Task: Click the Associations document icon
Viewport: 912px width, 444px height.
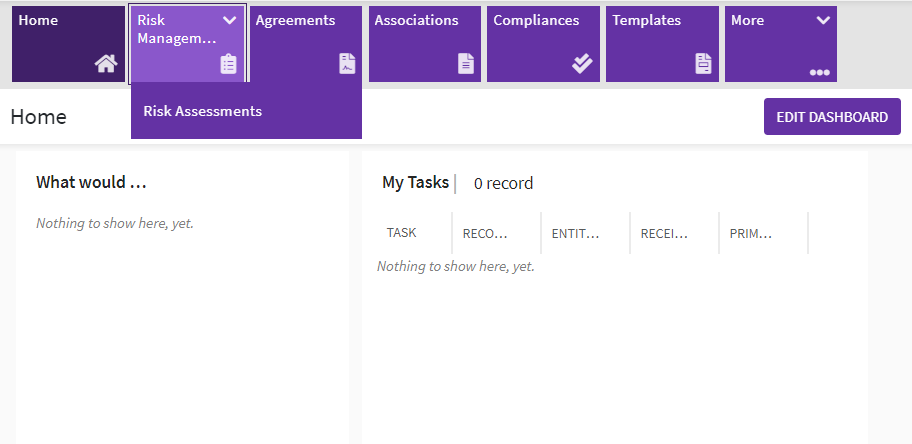Action: tap(466, 64)
